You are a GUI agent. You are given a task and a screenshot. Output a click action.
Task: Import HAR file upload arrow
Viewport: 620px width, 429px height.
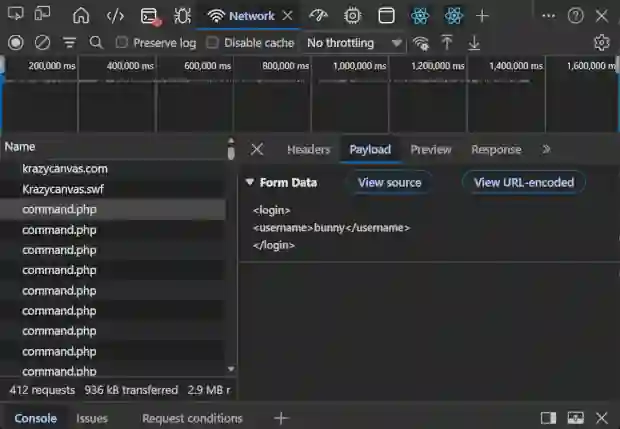pyautogui.click(x=447, y=43)
